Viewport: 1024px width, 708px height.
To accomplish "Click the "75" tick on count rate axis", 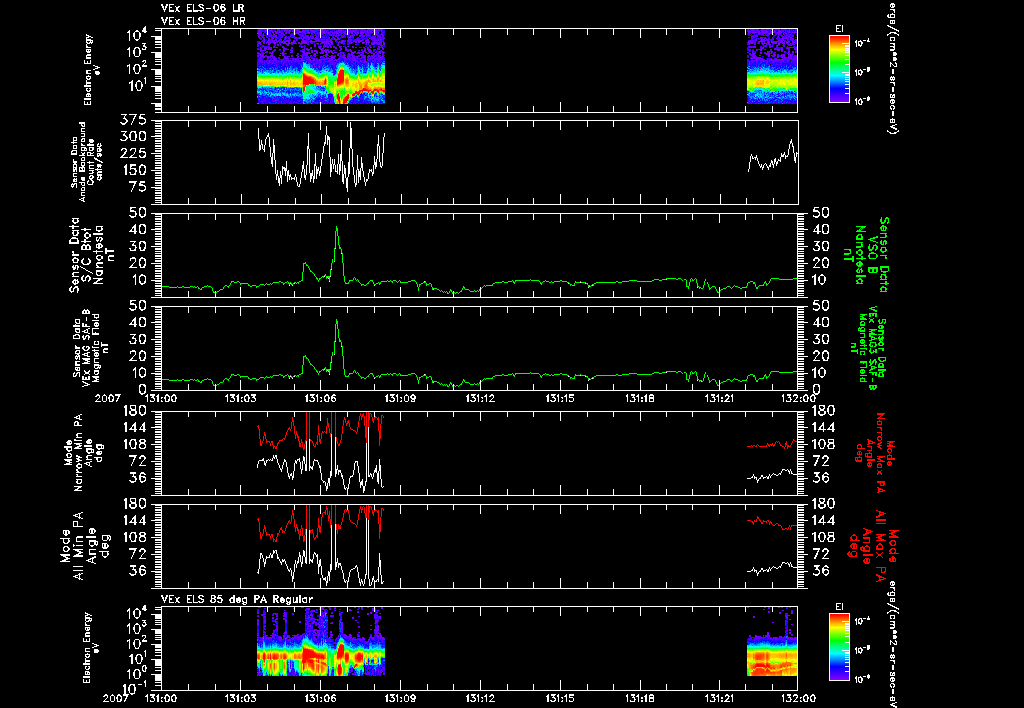I will point(138,187).
